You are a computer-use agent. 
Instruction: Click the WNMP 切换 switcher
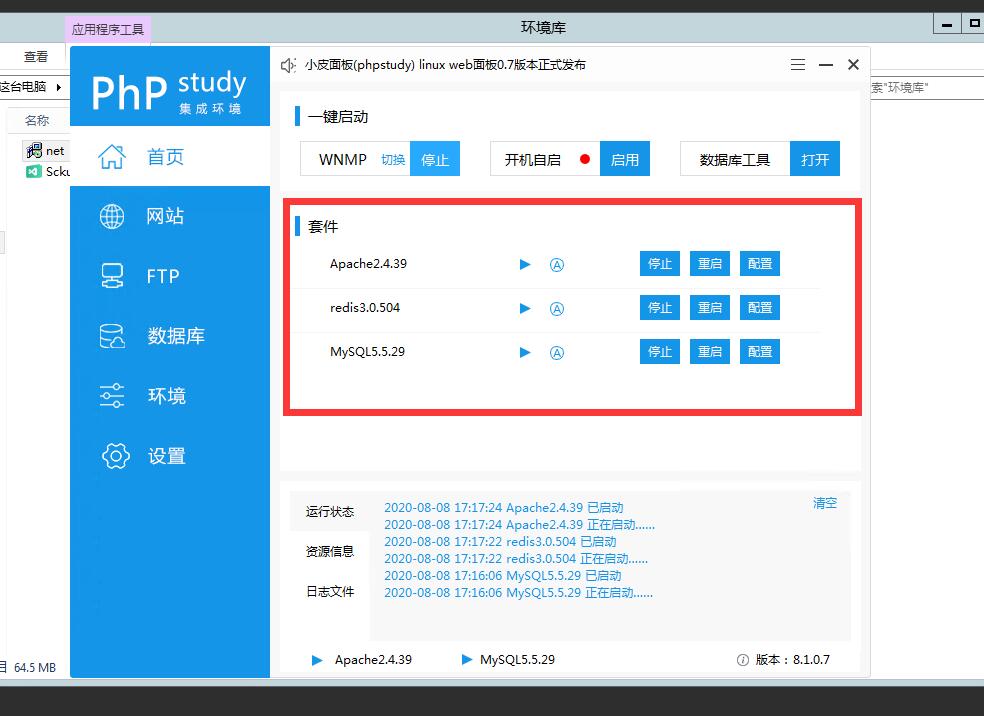point(393,160)
